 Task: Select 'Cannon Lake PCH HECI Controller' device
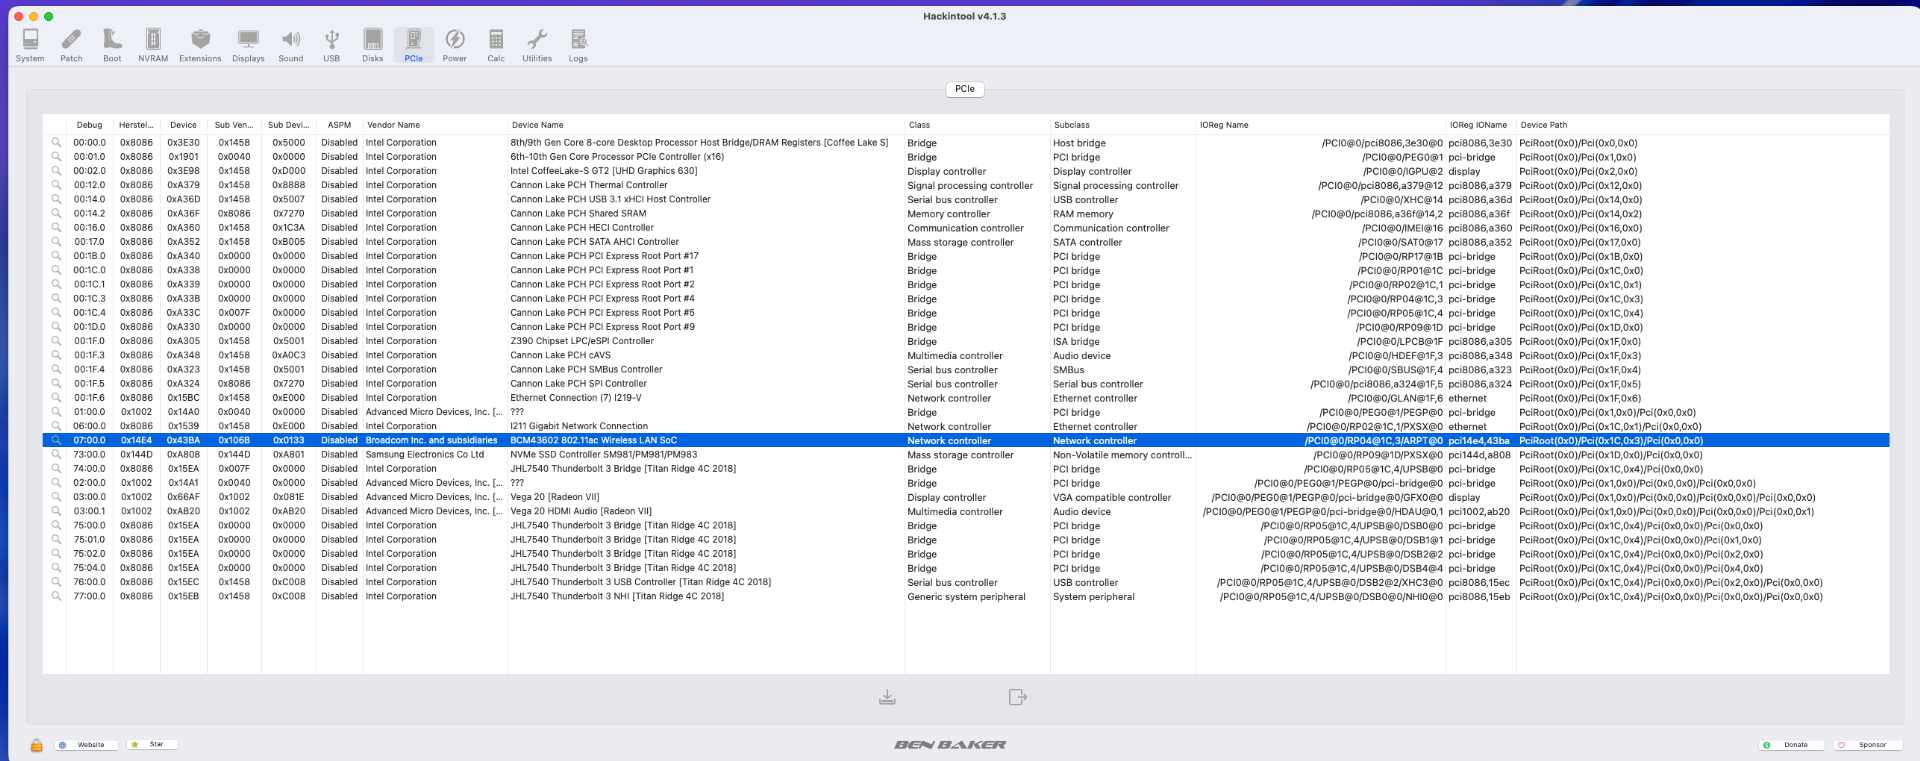582,227
